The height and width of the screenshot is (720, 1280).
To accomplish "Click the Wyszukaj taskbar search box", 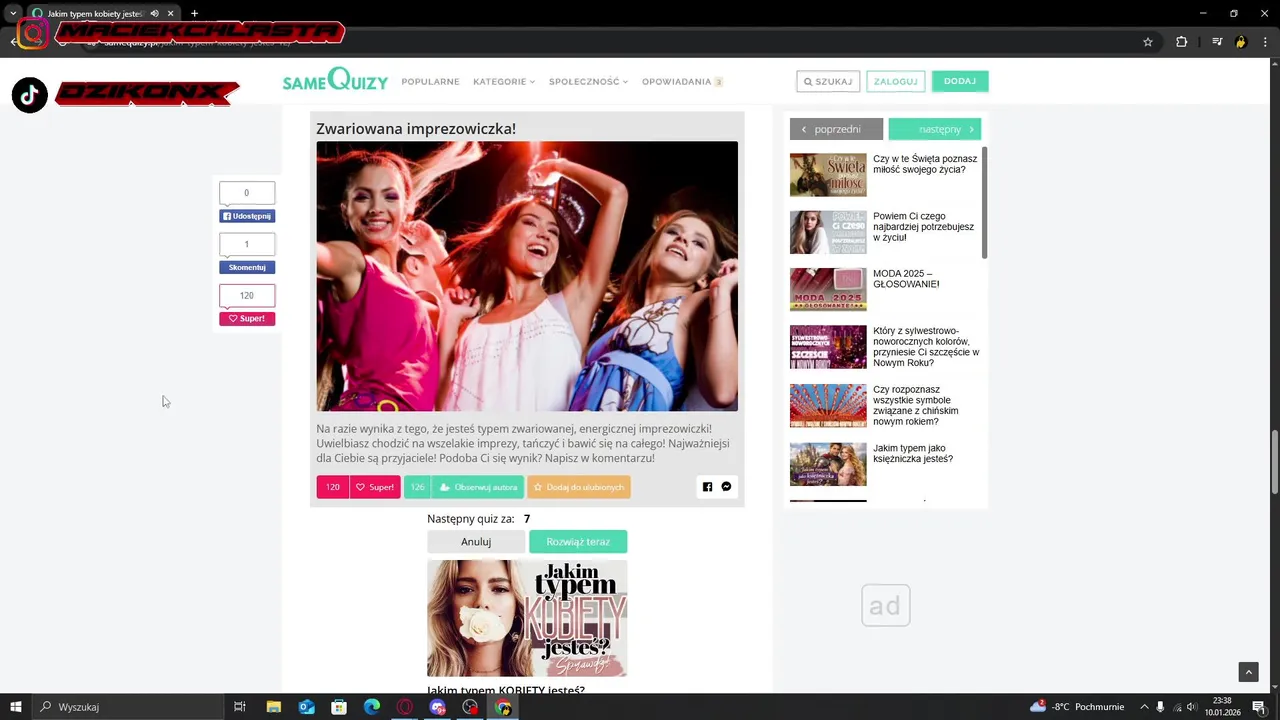I will (128, 707).
